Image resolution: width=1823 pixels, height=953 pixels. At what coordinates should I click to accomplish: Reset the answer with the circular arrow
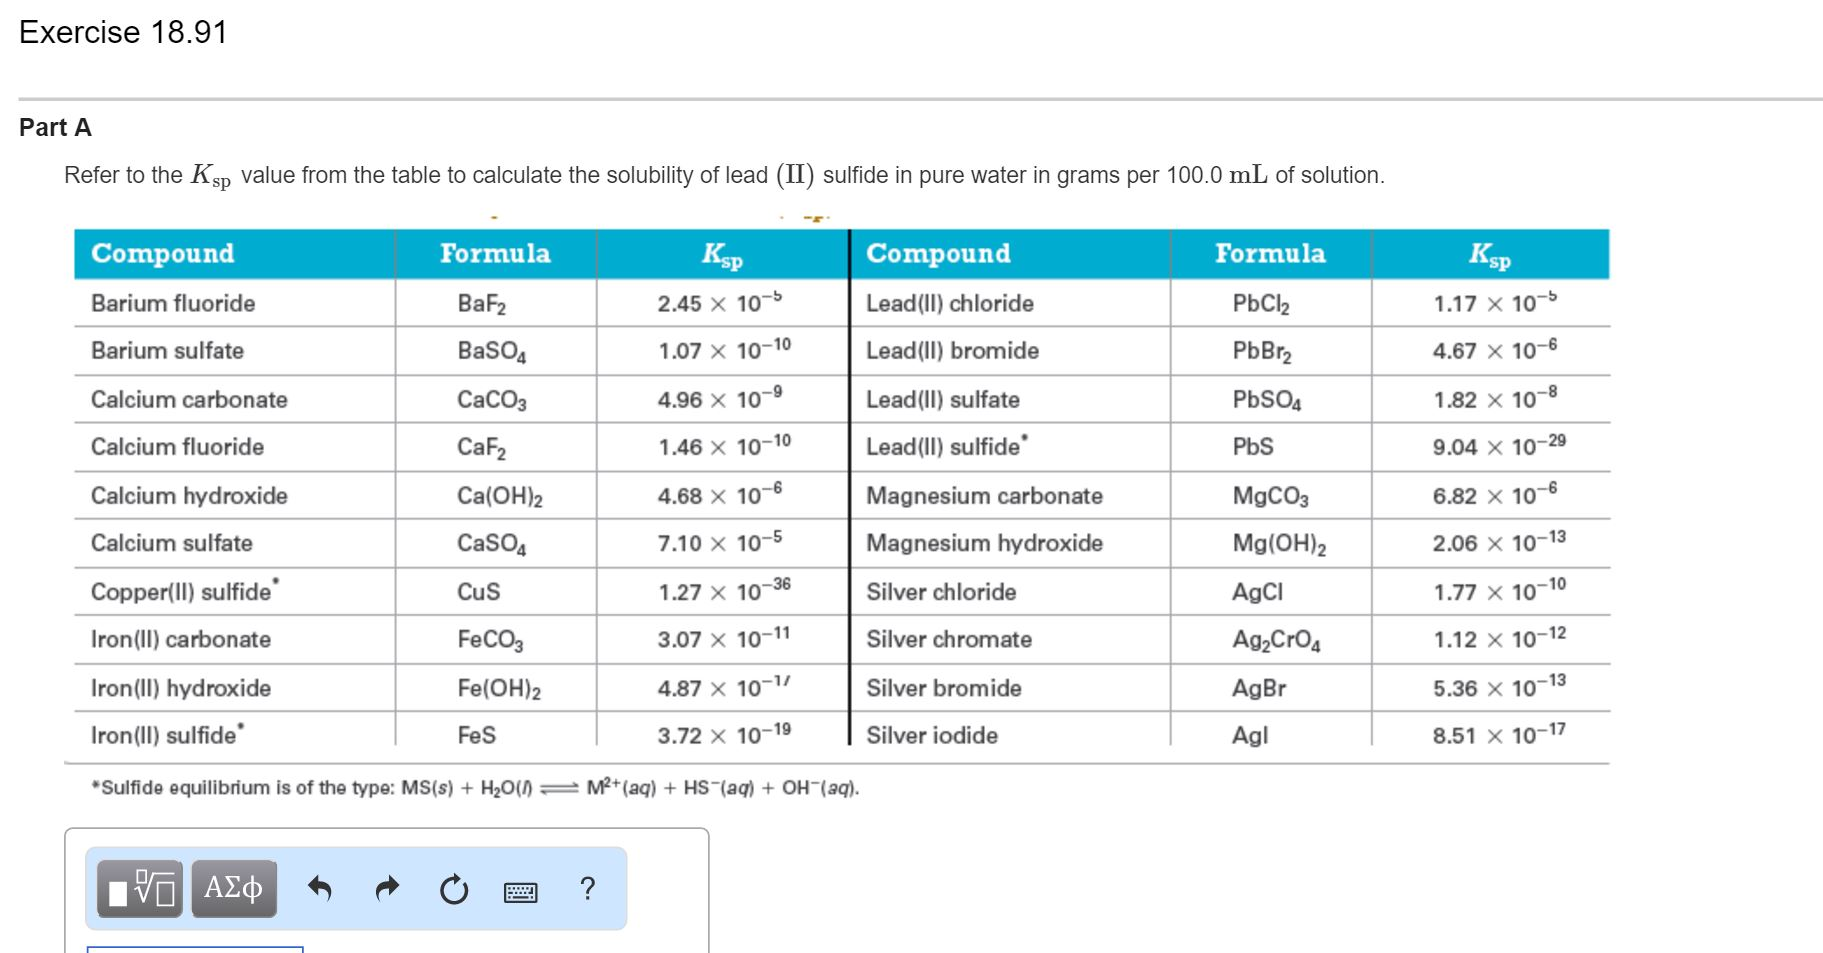453,888
